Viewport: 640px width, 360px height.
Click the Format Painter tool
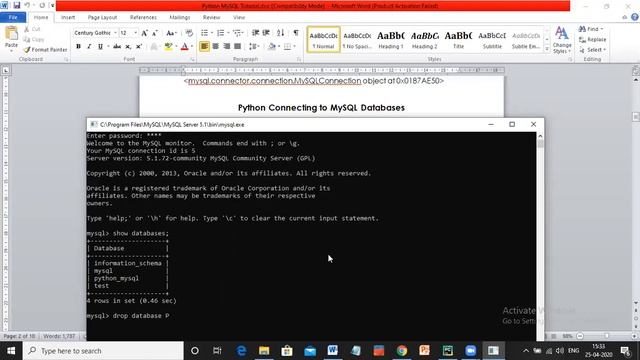point(45,49)
